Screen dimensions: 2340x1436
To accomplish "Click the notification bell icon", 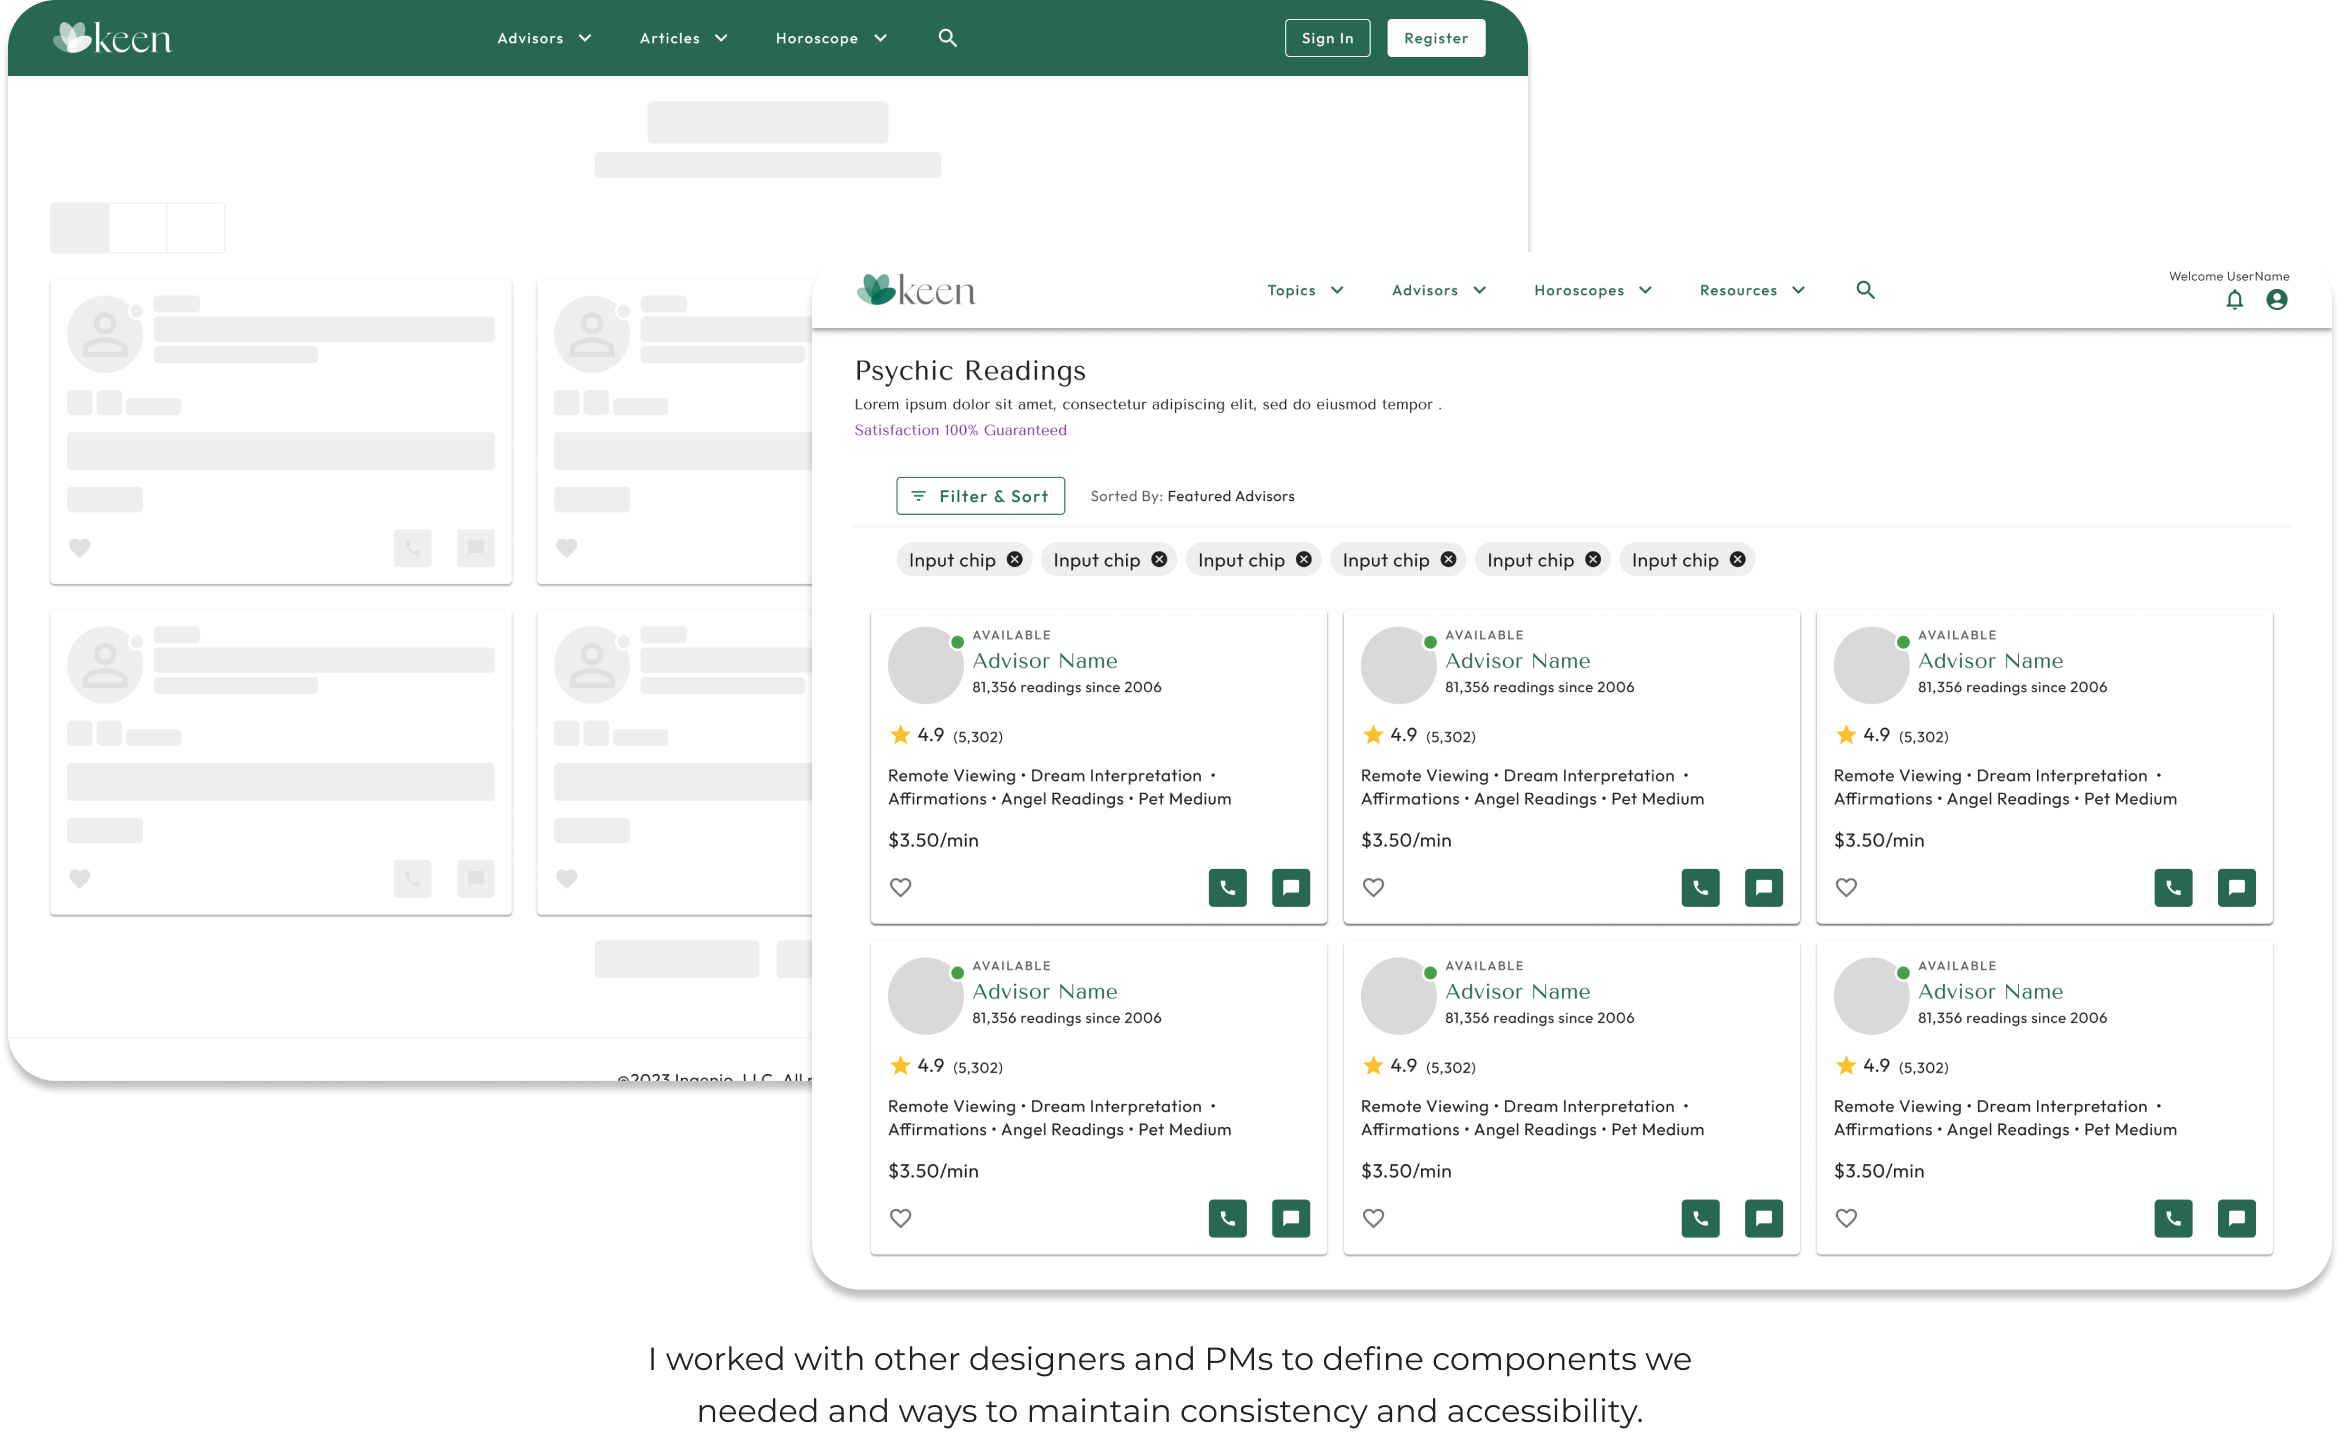I will [x=2234, y=300].
